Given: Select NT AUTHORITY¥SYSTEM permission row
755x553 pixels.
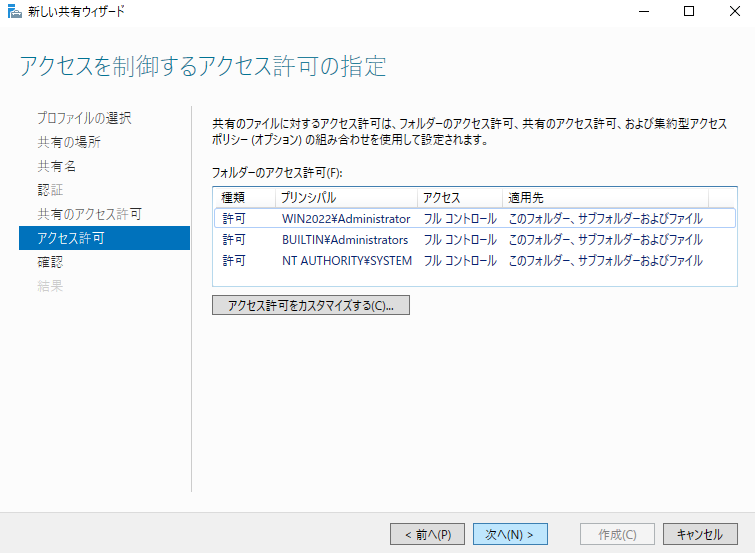Looking at the screenshot, I should click(346, 261).
